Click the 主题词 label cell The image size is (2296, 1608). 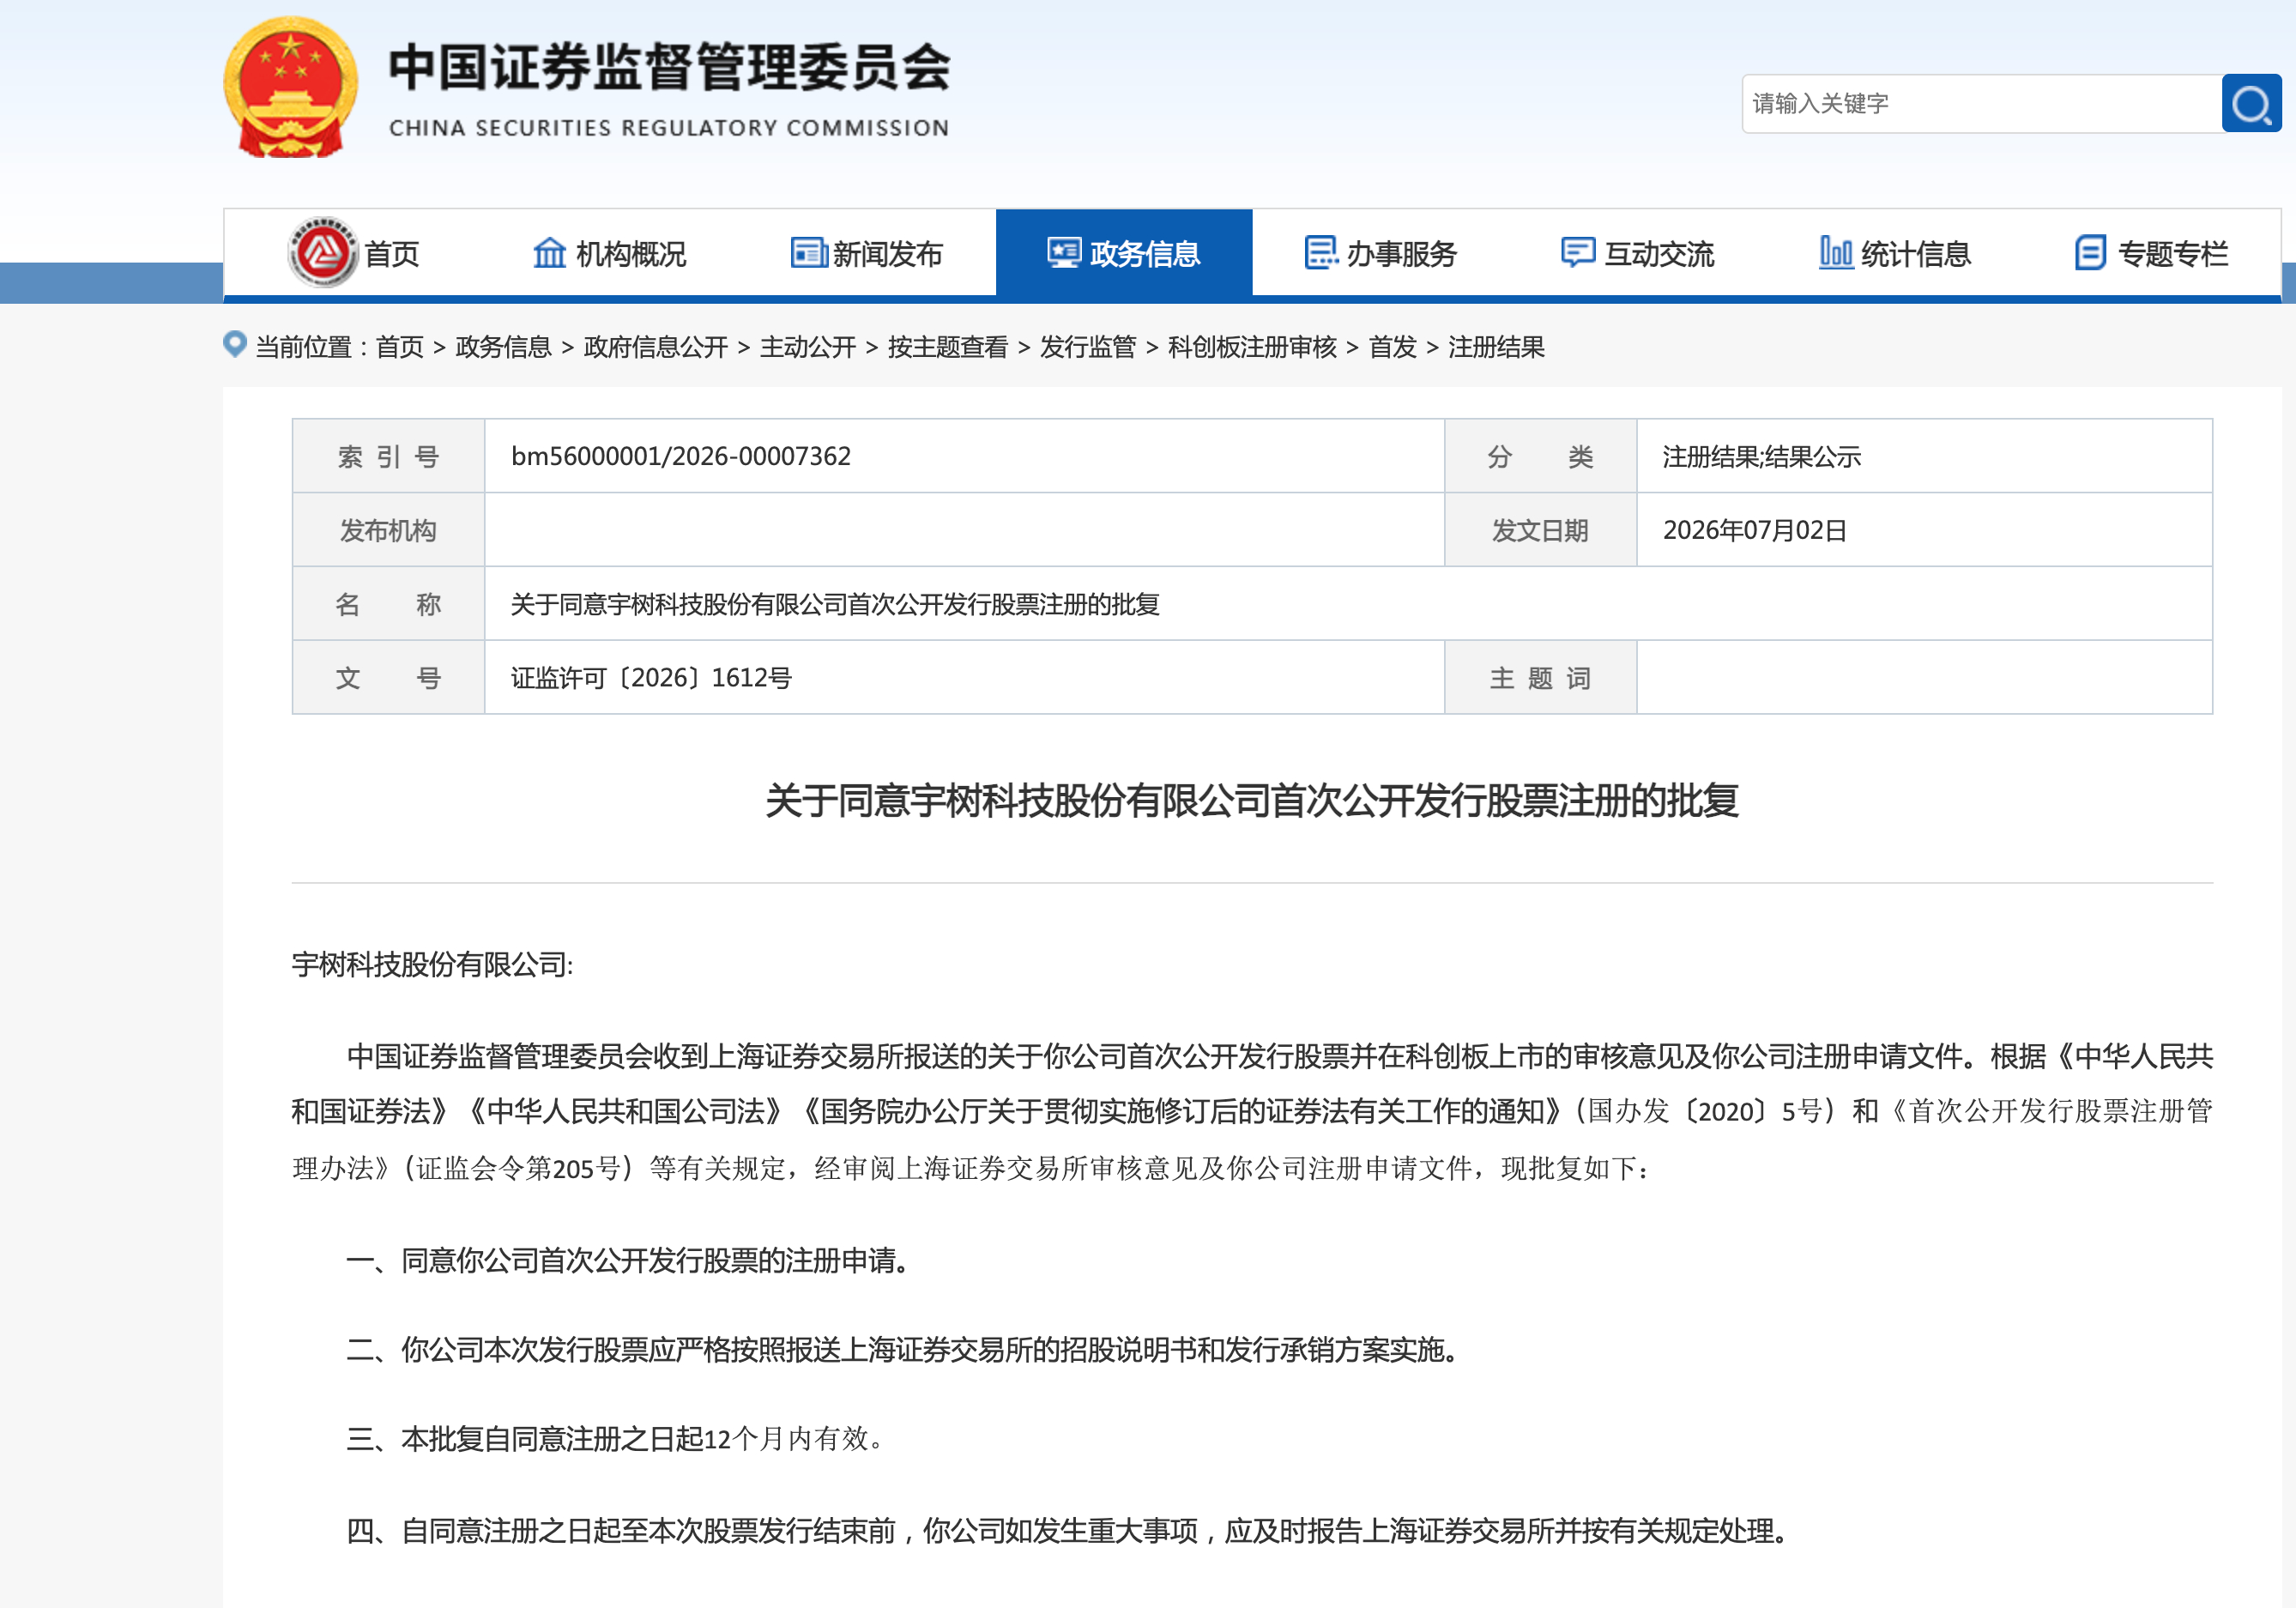click(x=1540, y=678)
